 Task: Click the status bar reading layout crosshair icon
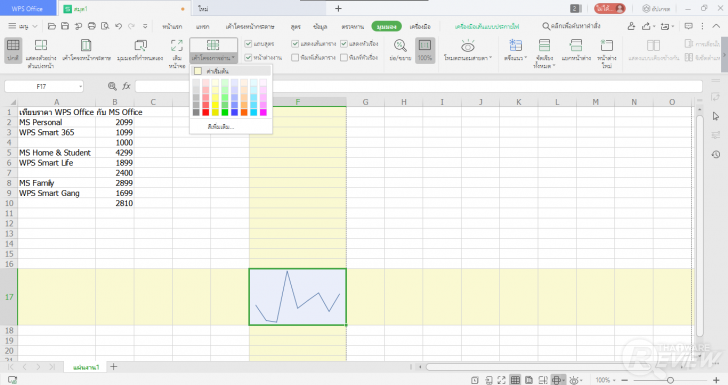[x=556, y=380]
